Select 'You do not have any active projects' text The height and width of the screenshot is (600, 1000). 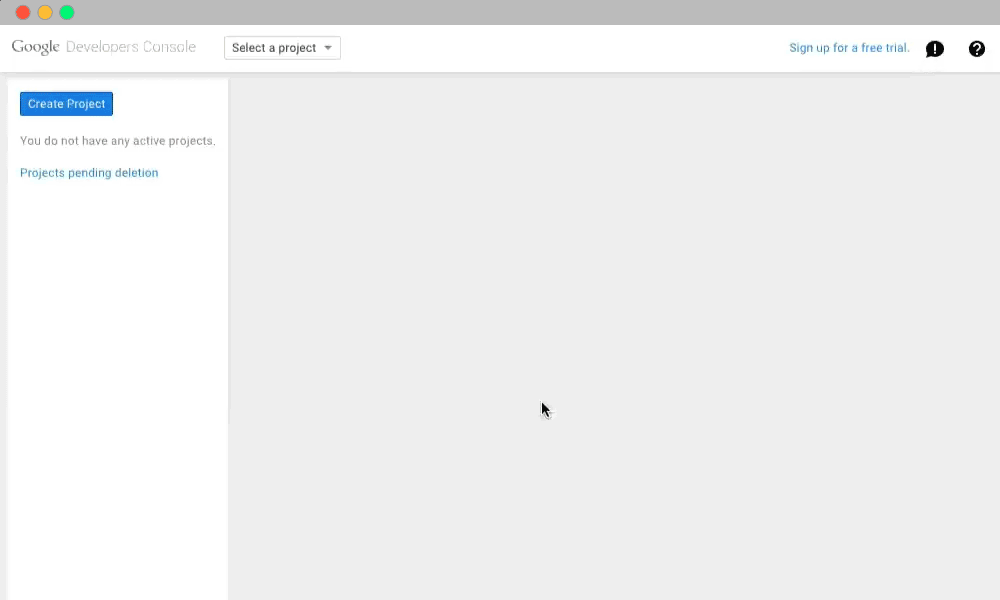[117, 141]
